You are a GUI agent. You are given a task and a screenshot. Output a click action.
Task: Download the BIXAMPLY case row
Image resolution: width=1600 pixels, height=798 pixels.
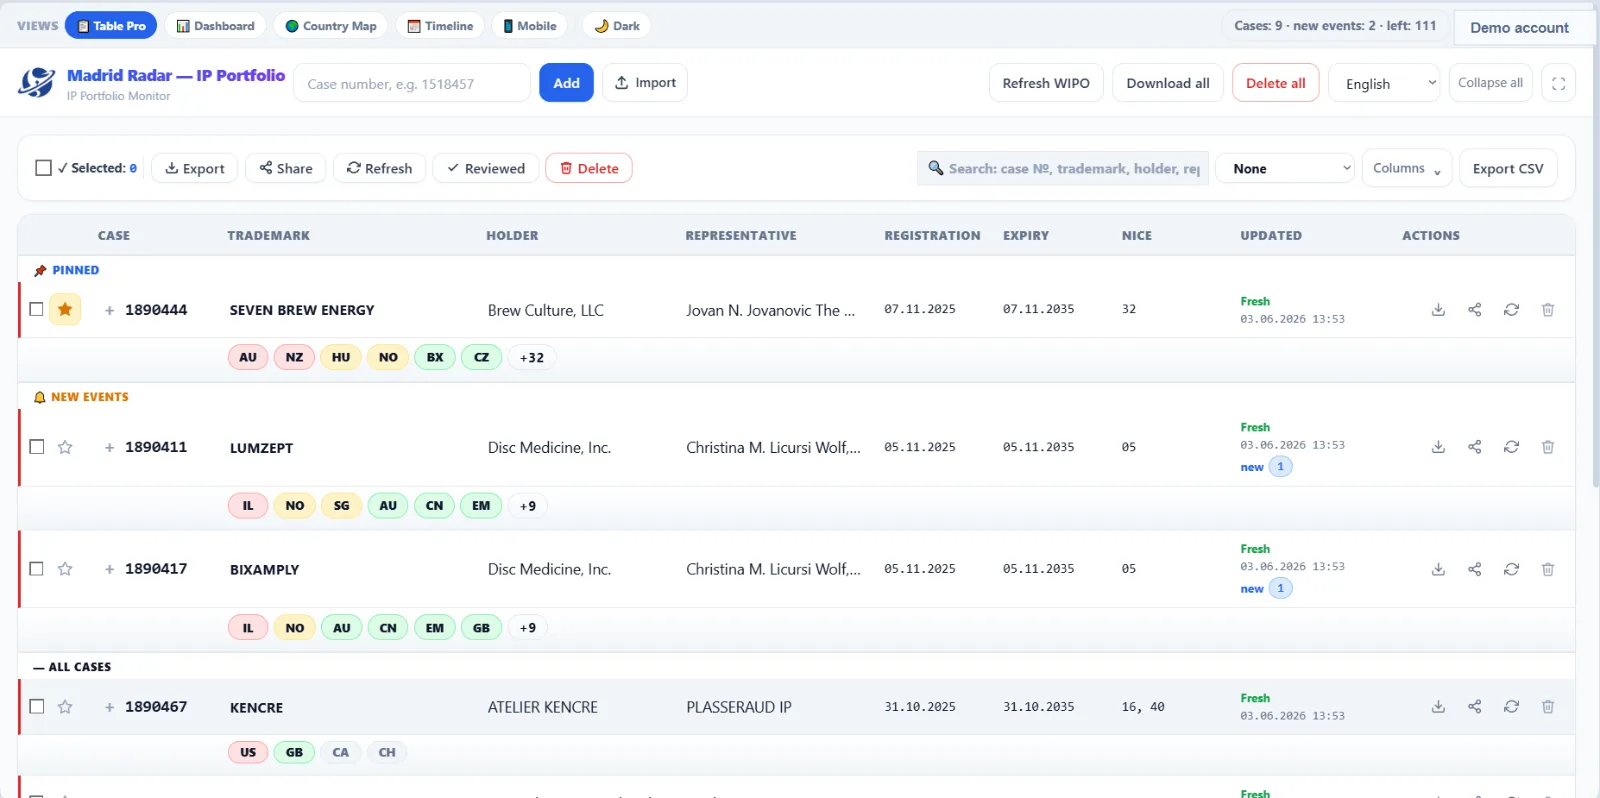point(1438,569)
